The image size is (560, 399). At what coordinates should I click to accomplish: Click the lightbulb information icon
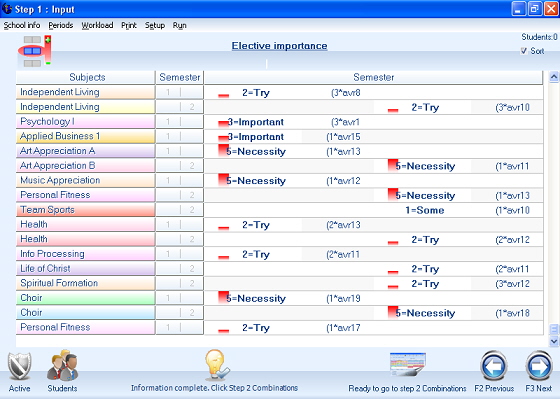click(217, 364)
